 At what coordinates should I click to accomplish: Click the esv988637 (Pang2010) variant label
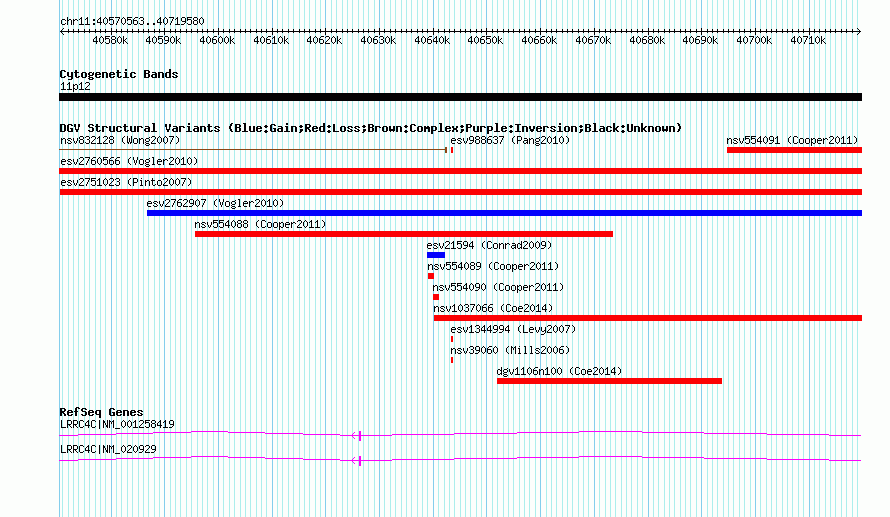510,140
